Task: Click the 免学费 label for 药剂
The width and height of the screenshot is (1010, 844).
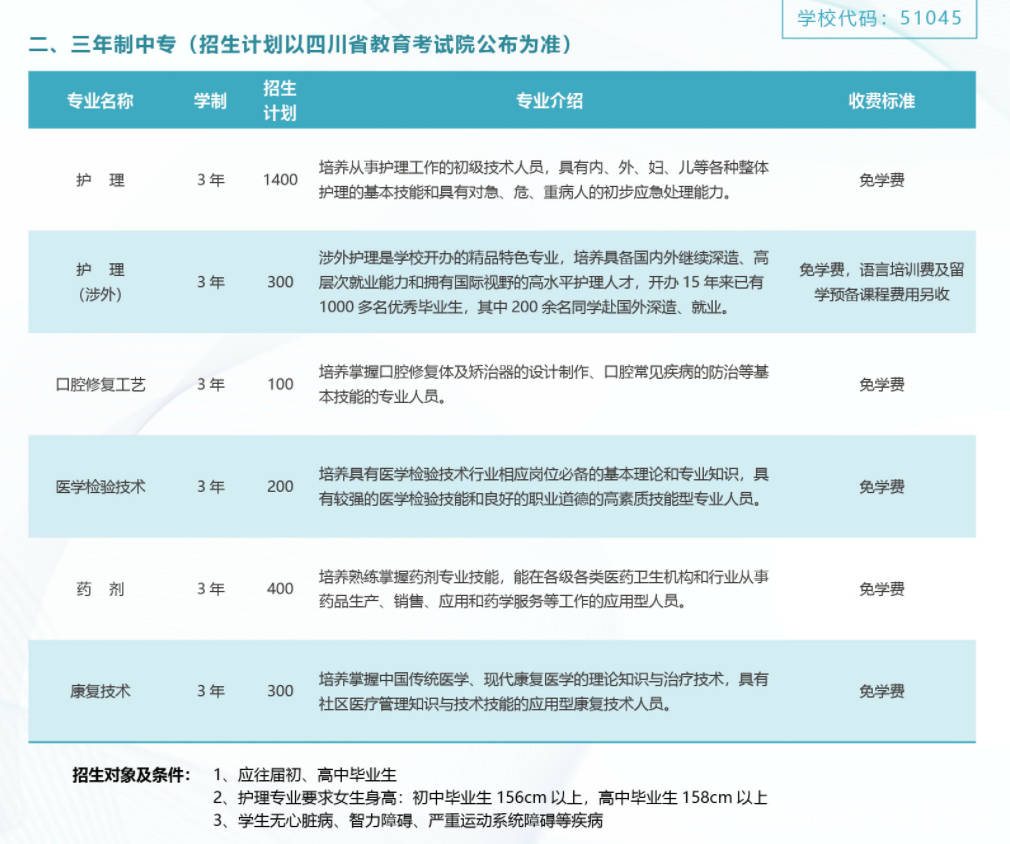Action: [880, 589]
